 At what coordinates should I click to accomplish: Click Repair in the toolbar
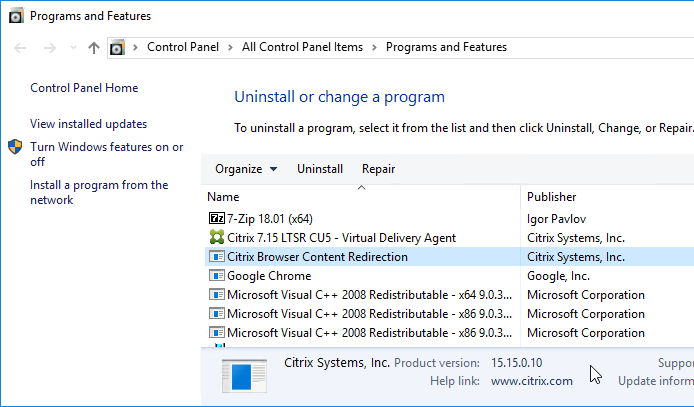tap(378, 169)
